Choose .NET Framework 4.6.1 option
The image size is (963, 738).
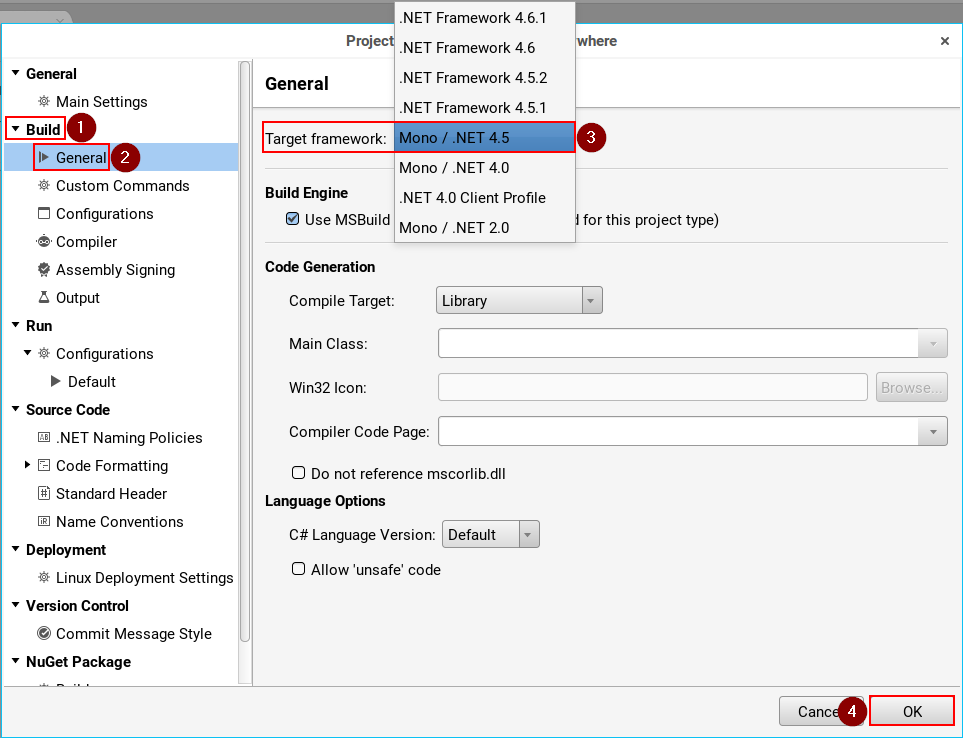pos(484,18)
